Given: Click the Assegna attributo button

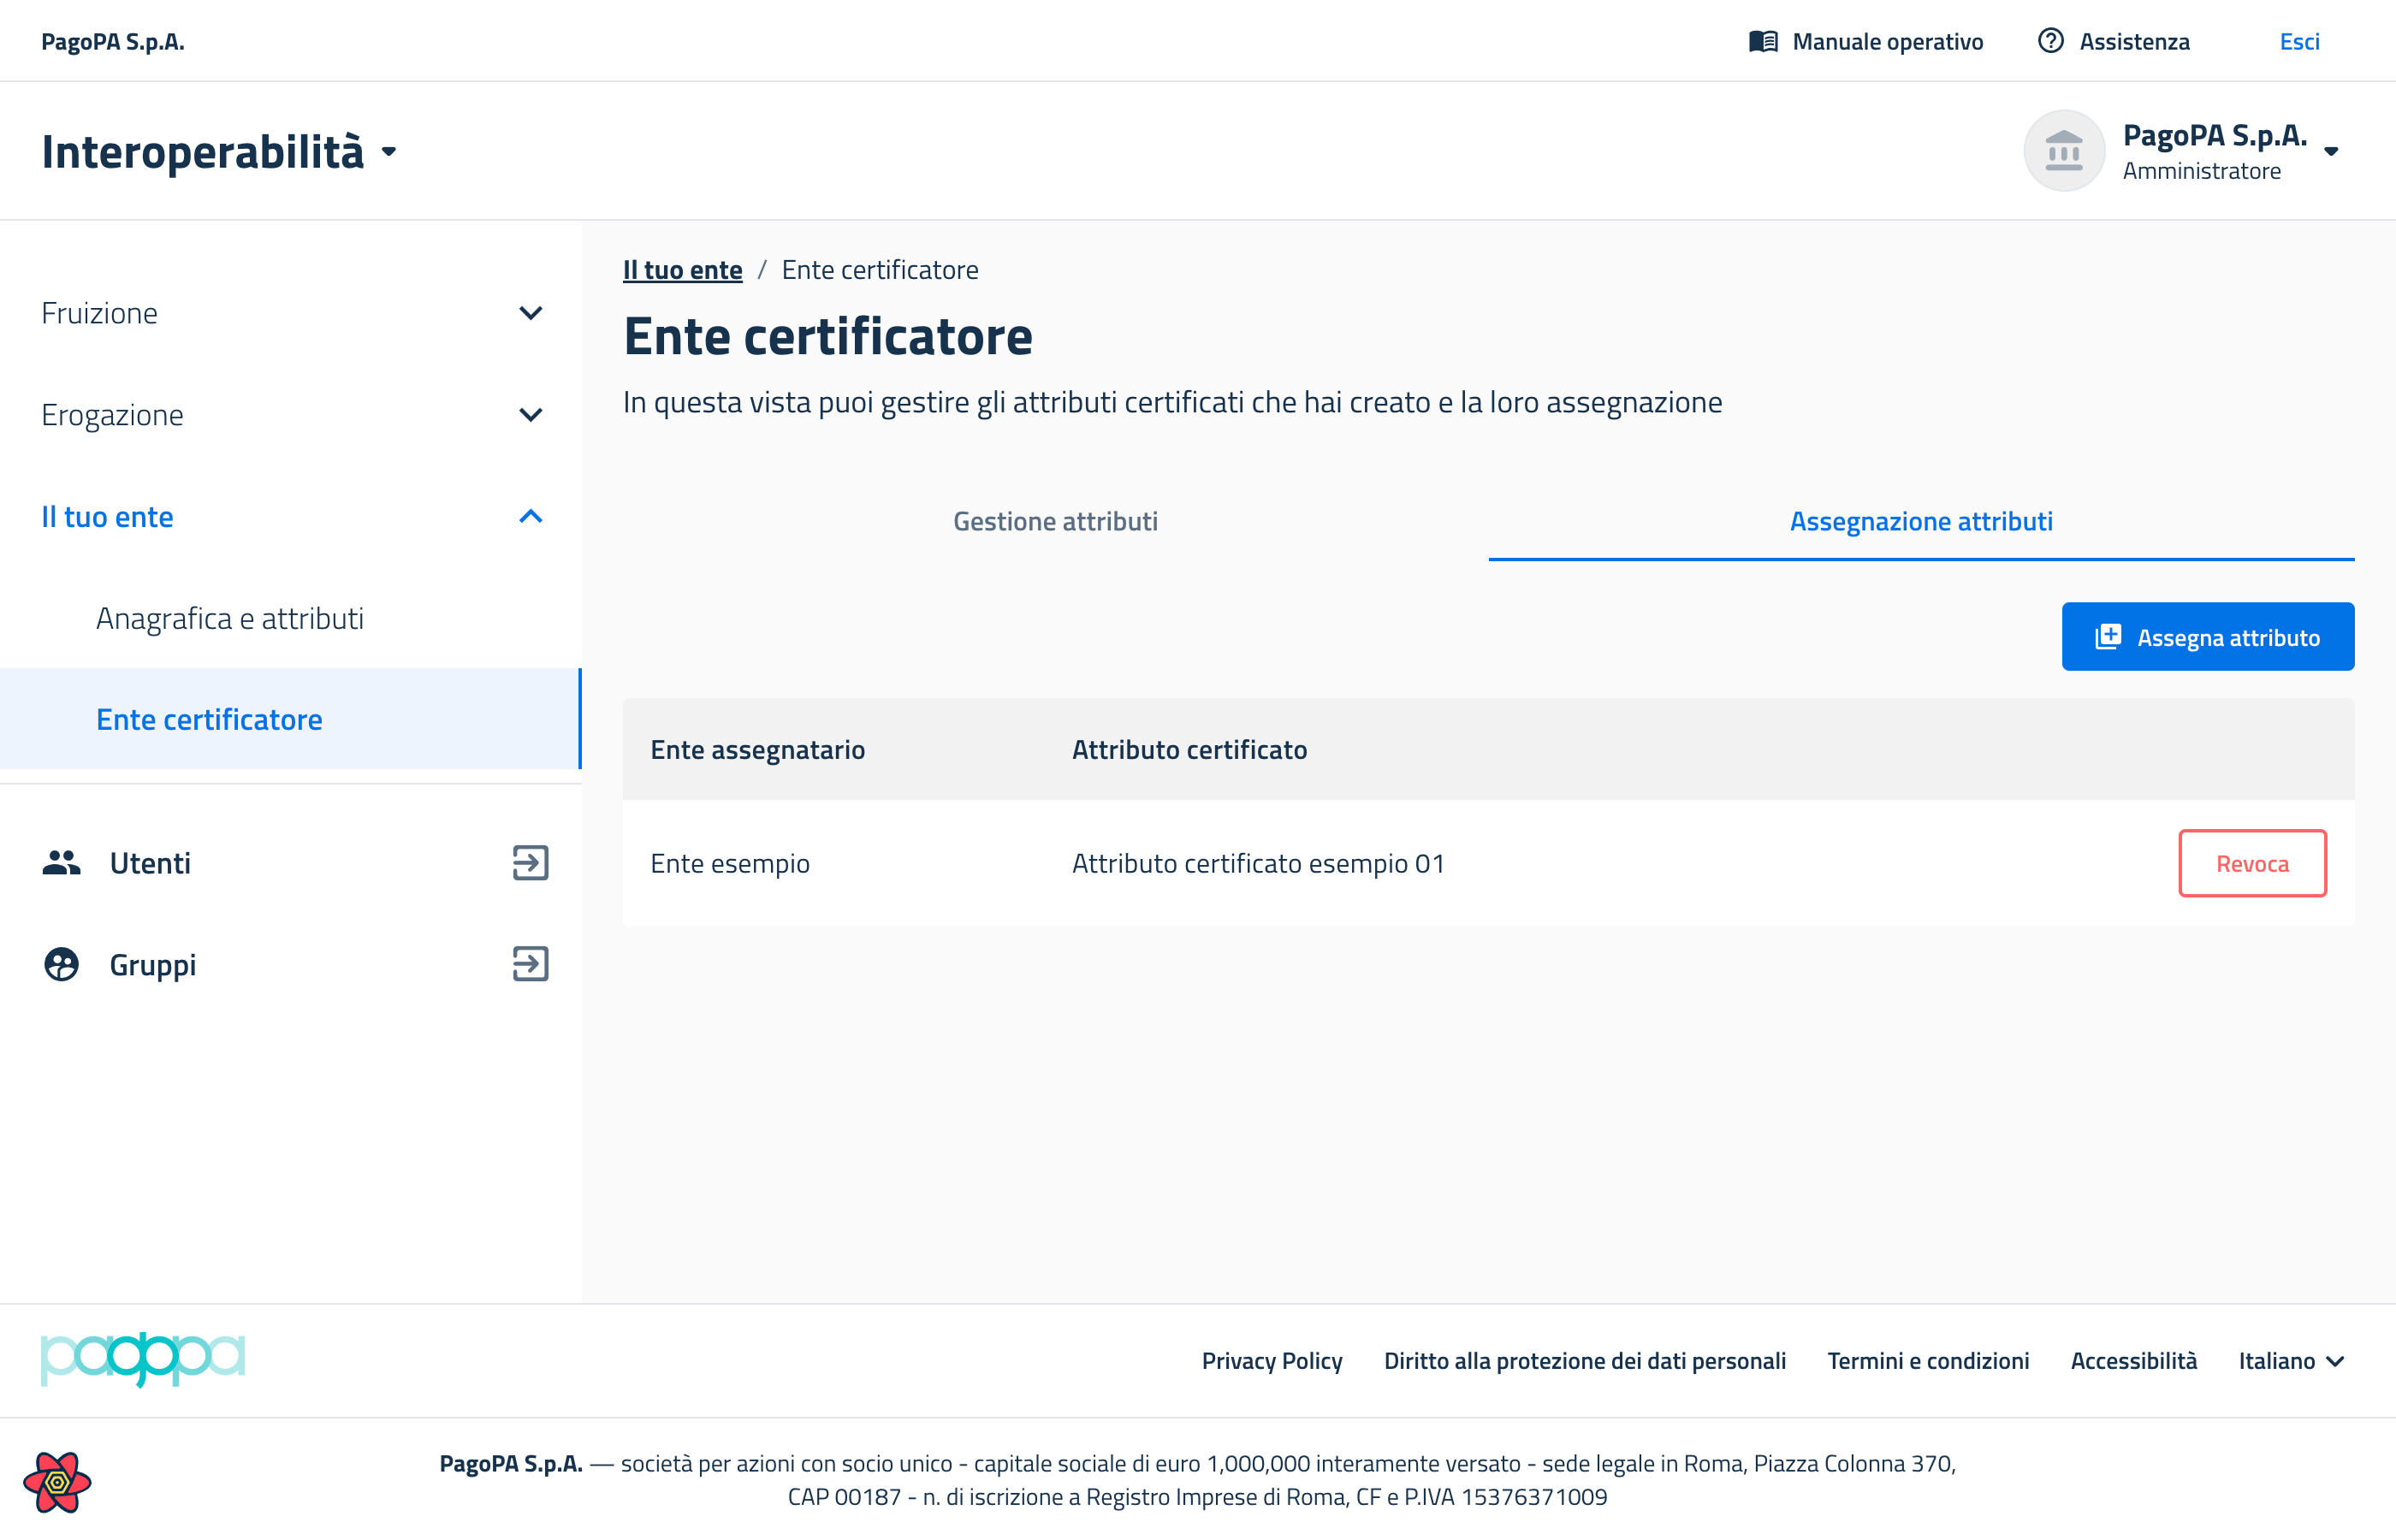Looking at the screenshot, I should coord(2207,637).
